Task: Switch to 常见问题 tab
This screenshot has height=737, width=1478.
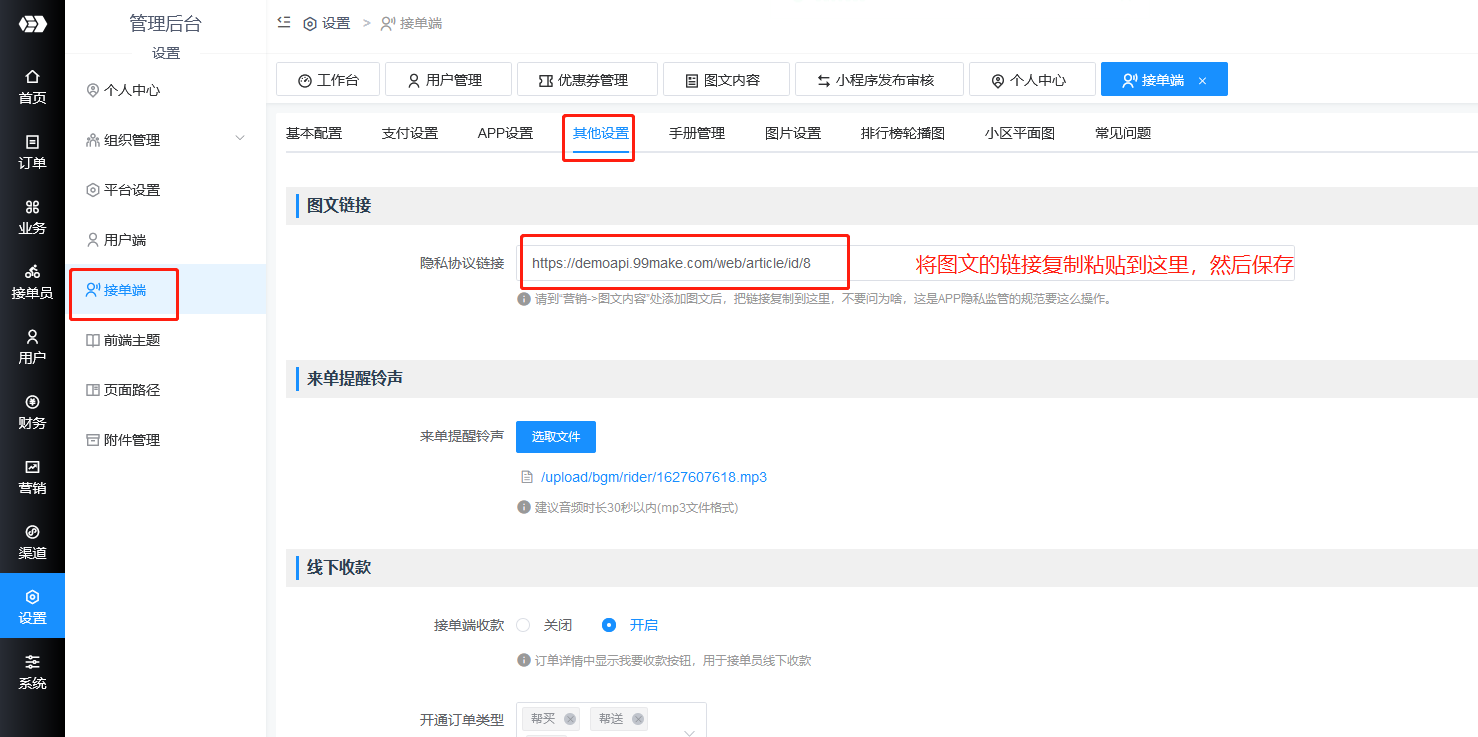Action: [1123, 133]
